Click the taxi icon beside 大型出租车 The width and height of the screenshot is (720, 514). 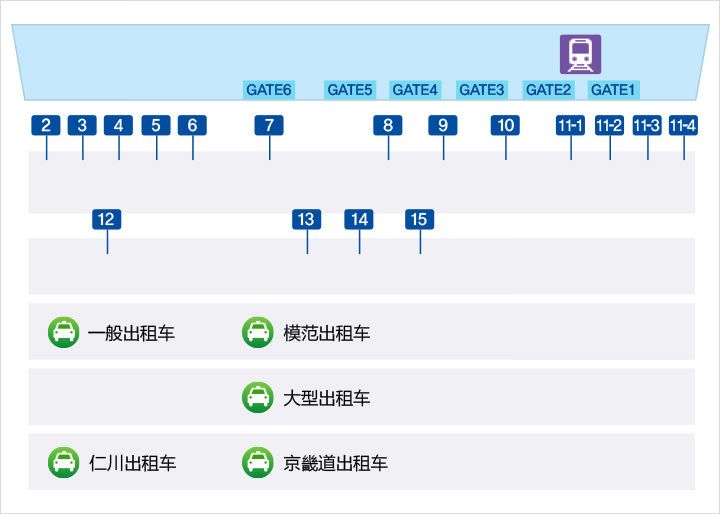click(x=258, y=397)
